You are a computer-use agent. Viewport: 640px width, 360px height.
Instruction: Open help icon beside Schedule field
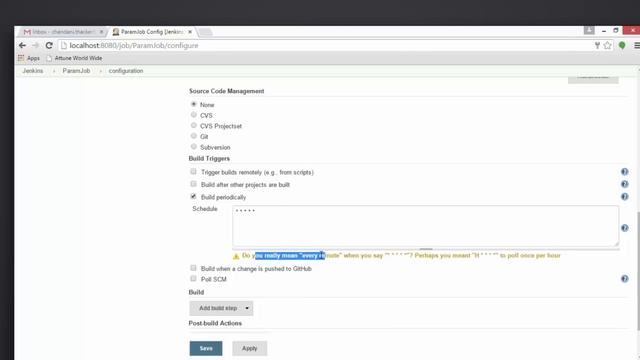pyautogui.click(x=624, y=228)
